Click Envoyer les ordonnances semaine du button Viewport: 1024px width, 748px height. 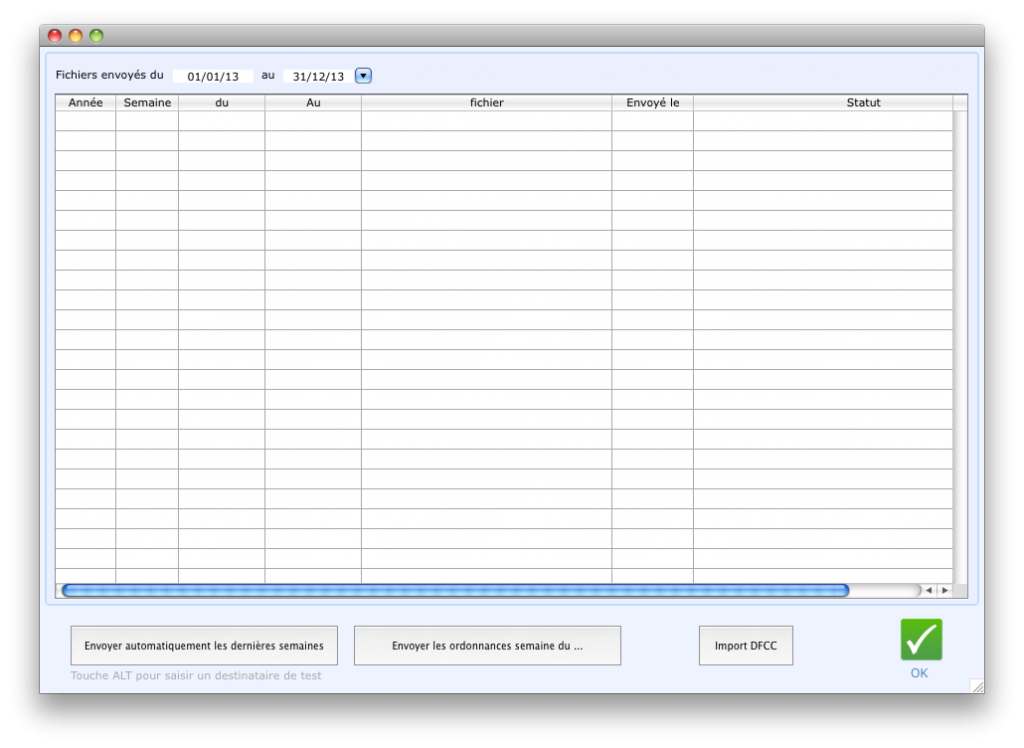click(487, 645)
